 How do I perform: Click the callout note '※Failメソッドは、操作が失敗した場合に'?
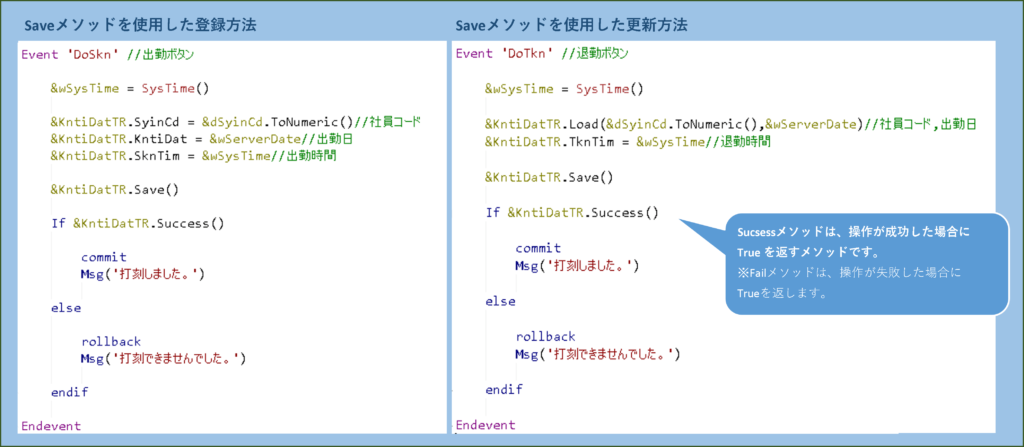tap(848, 273)
